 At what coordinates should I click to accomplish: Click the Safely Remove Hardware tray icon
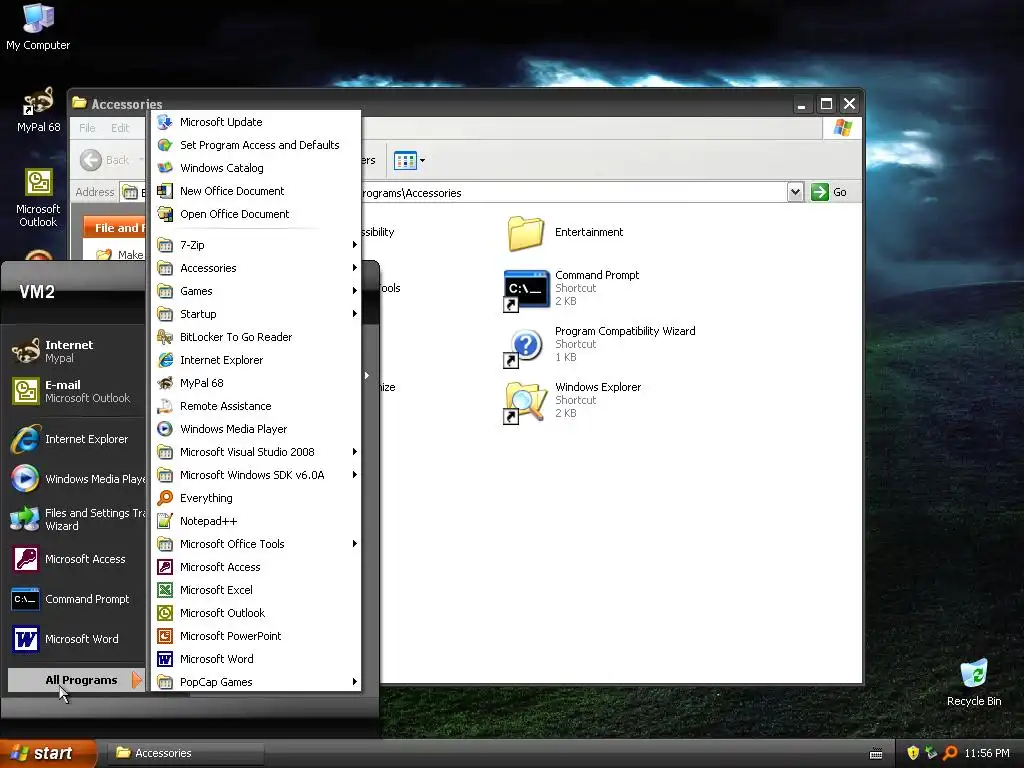pos(931,754)
